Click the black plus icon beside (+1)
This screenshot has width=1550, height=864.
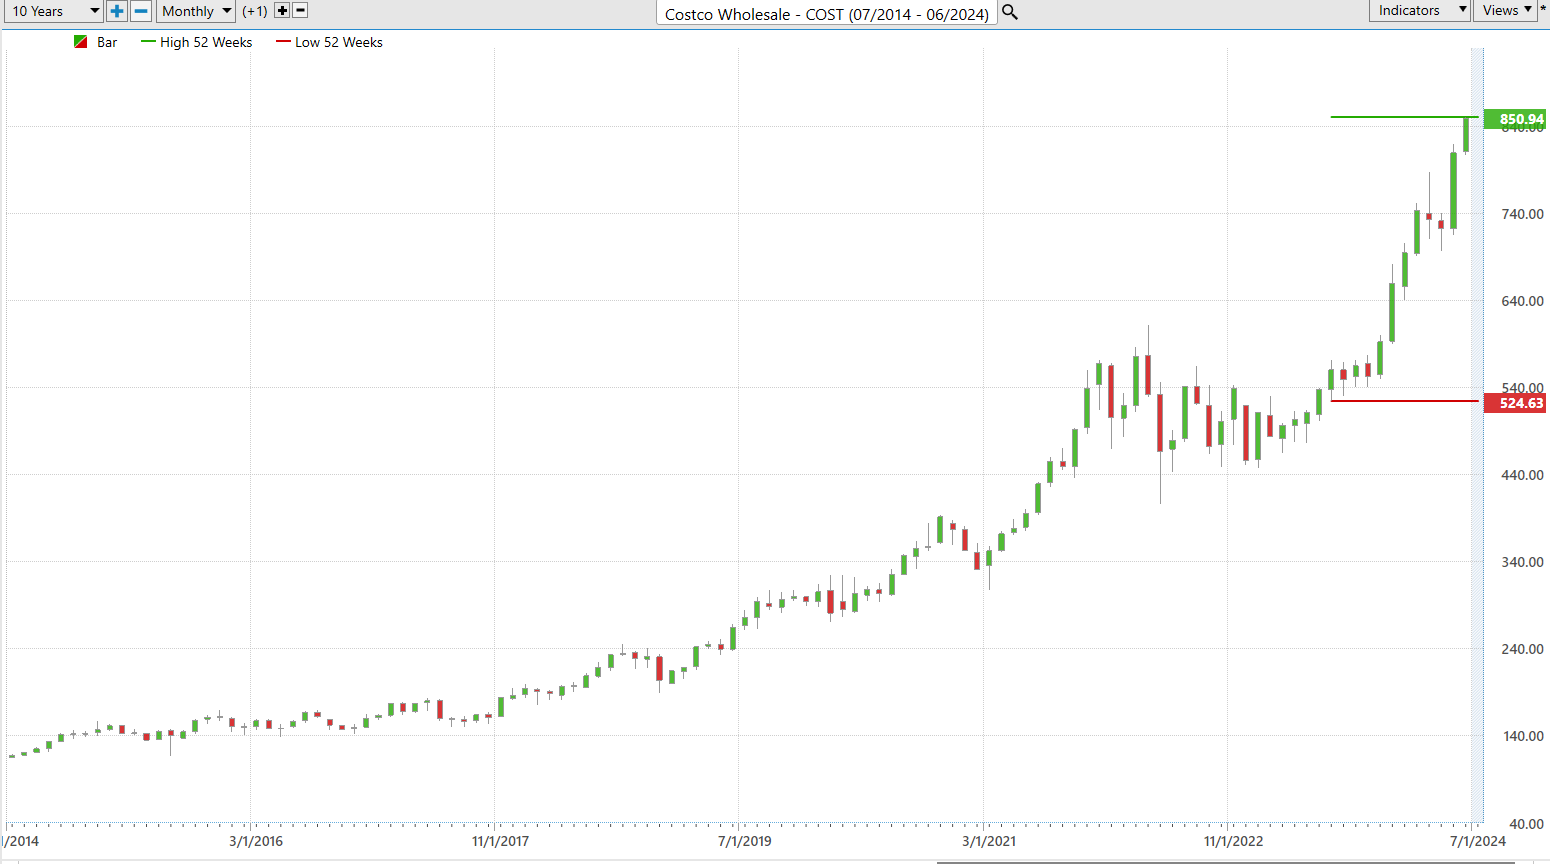pyautogui.click(x=282, y=11)
